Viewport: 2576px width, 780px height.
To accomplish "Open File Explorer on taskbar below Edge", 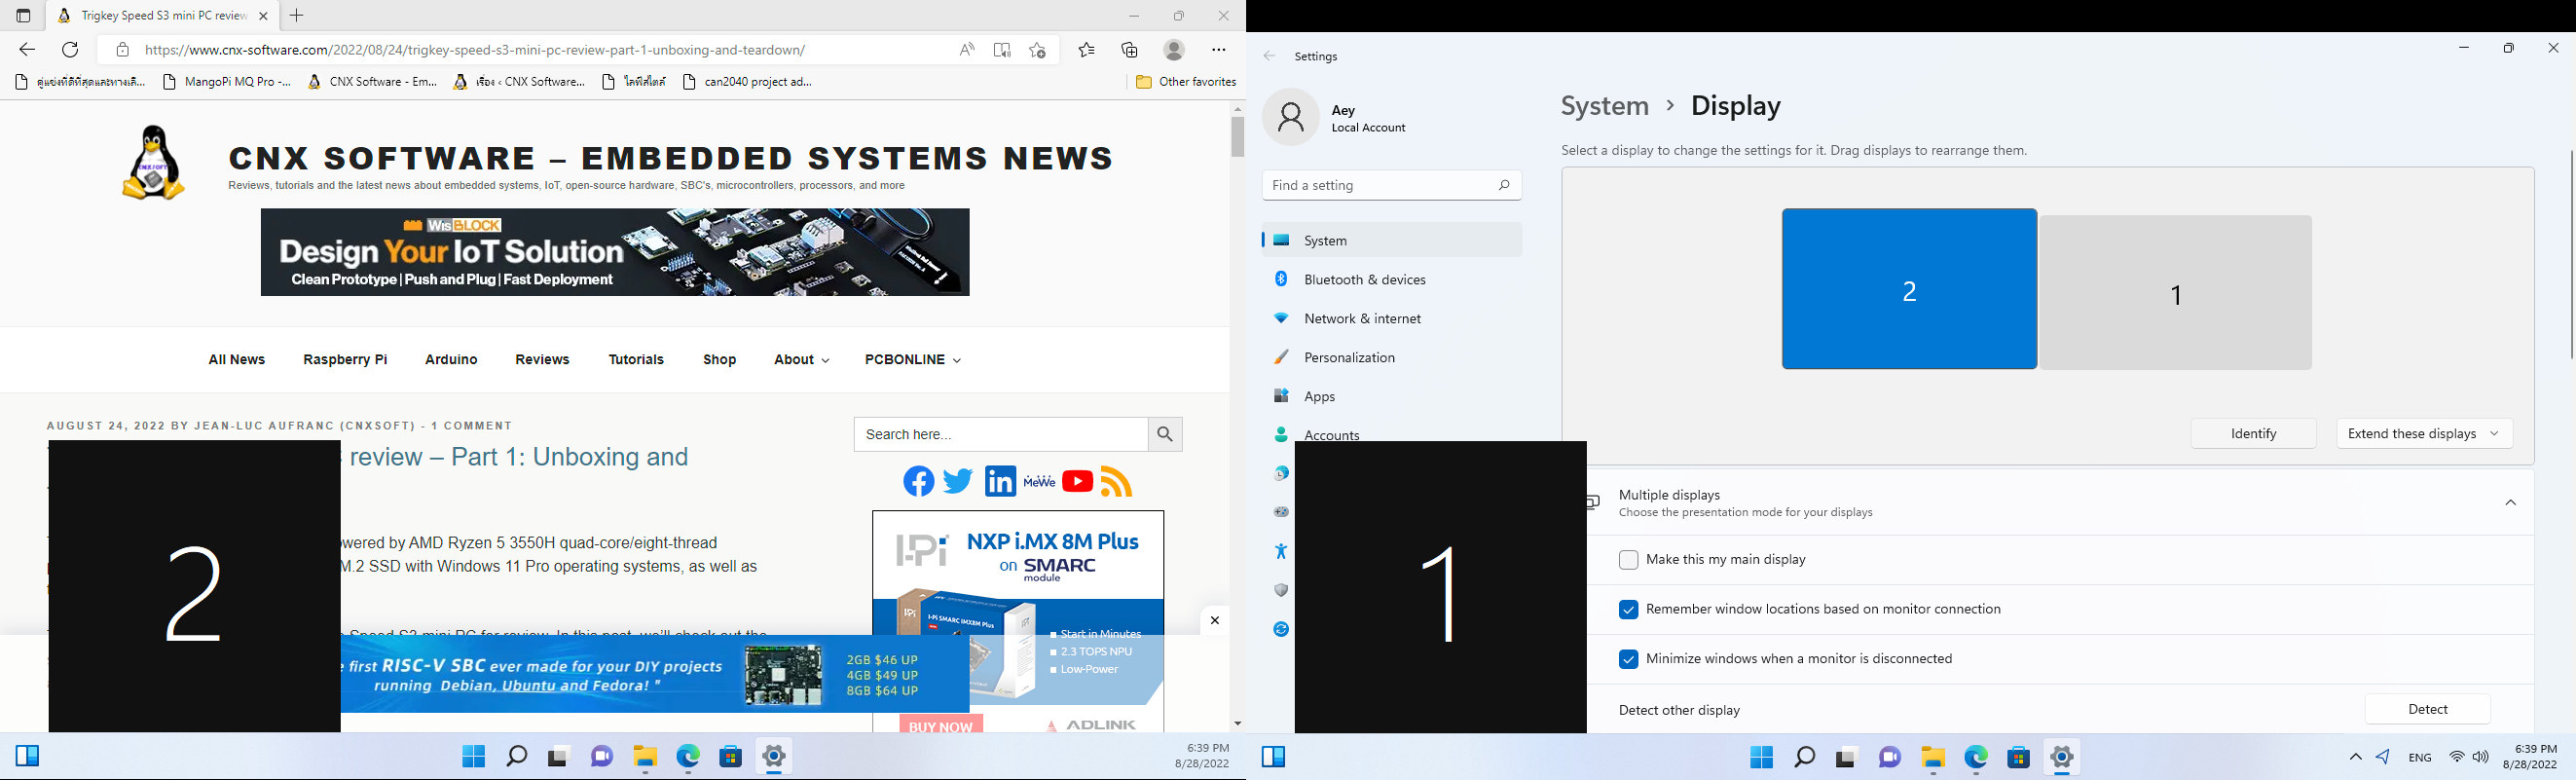I will (x=645, y=757).
